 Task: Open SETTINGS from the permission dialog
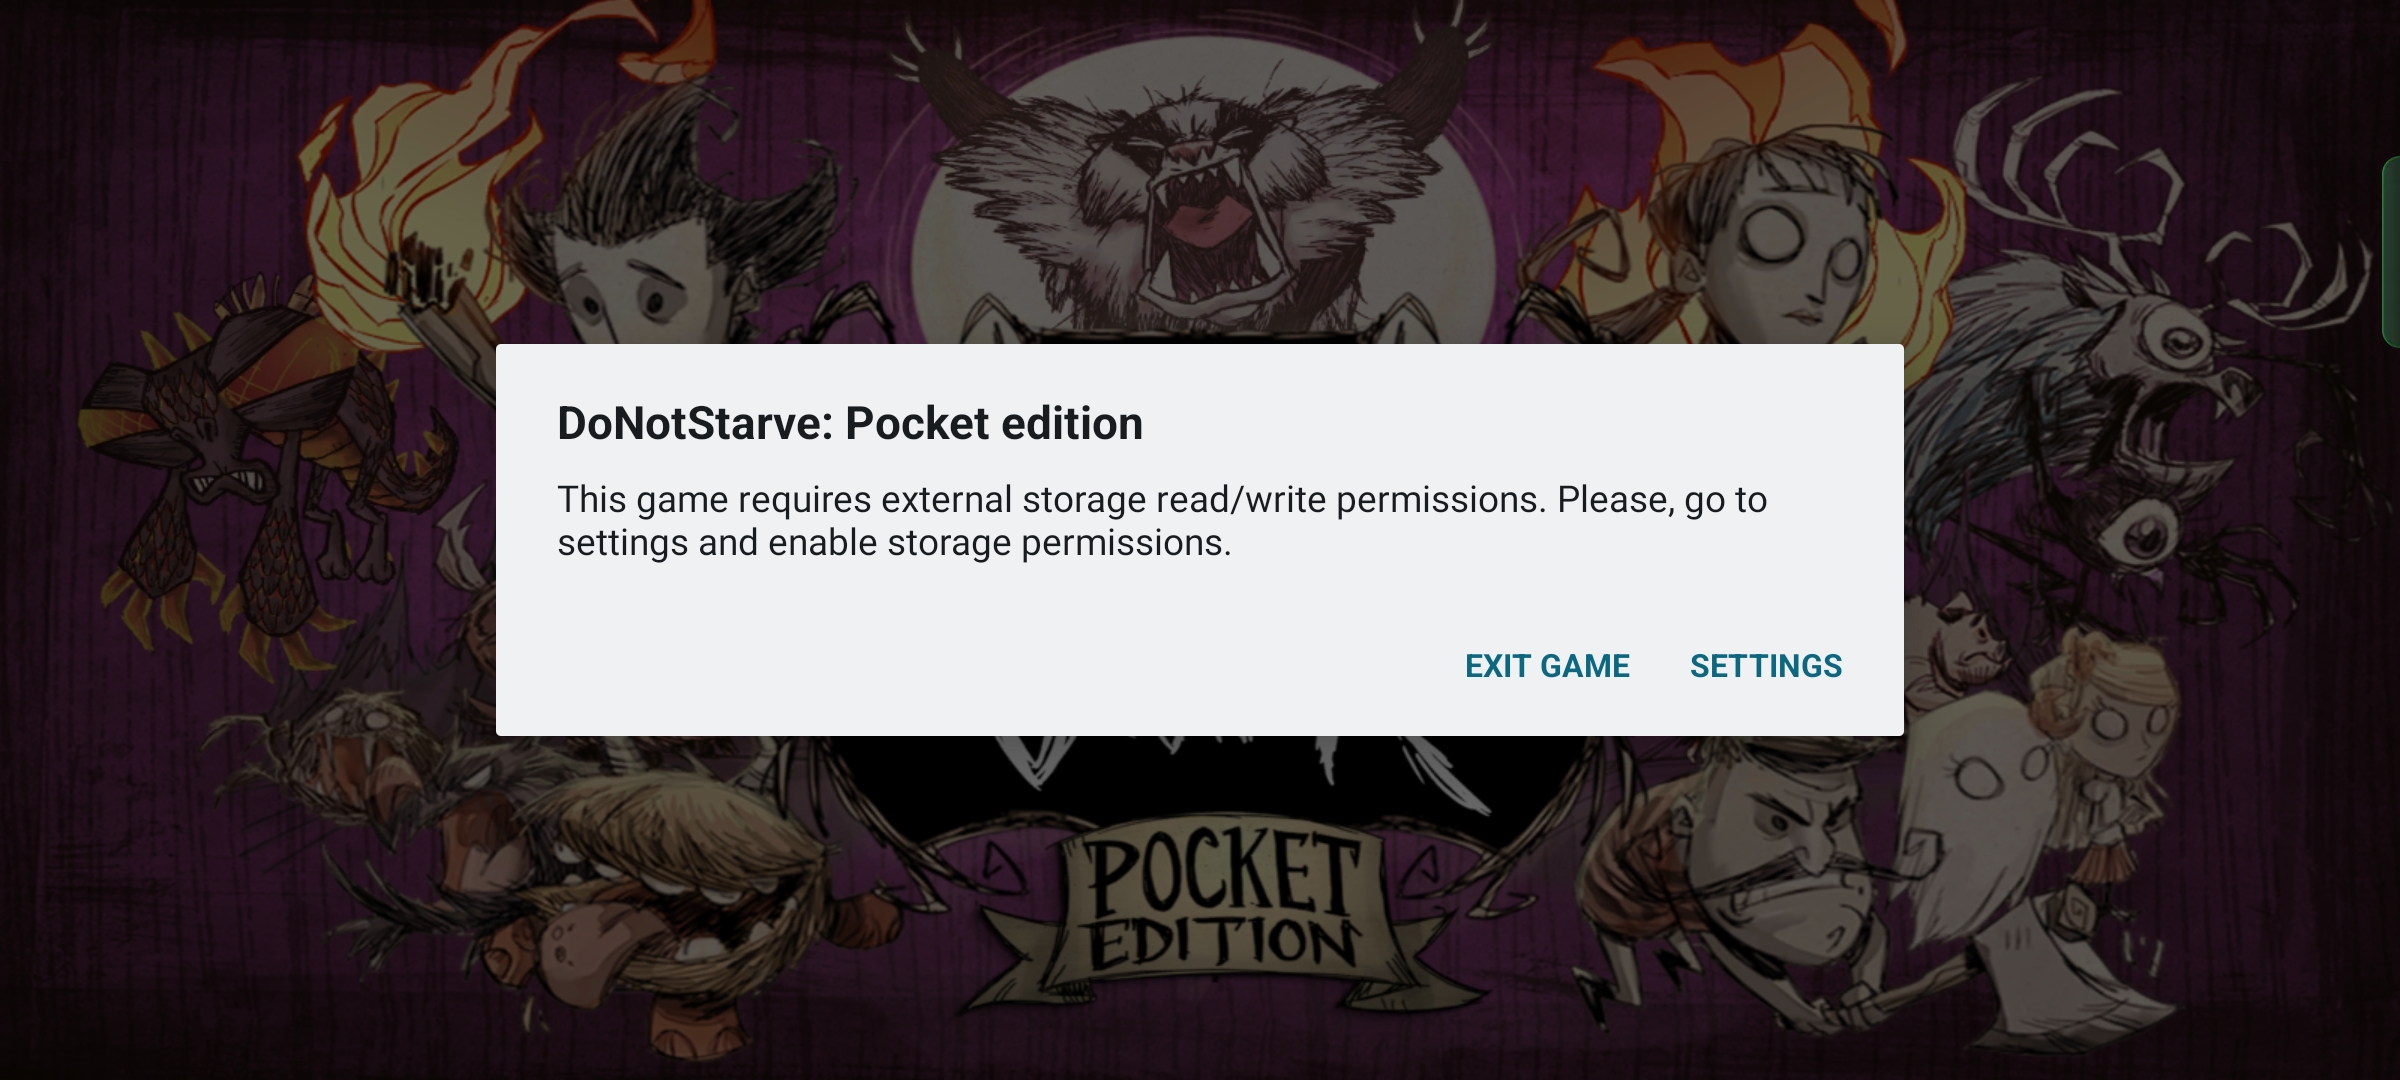click(x=1765, y=666)
